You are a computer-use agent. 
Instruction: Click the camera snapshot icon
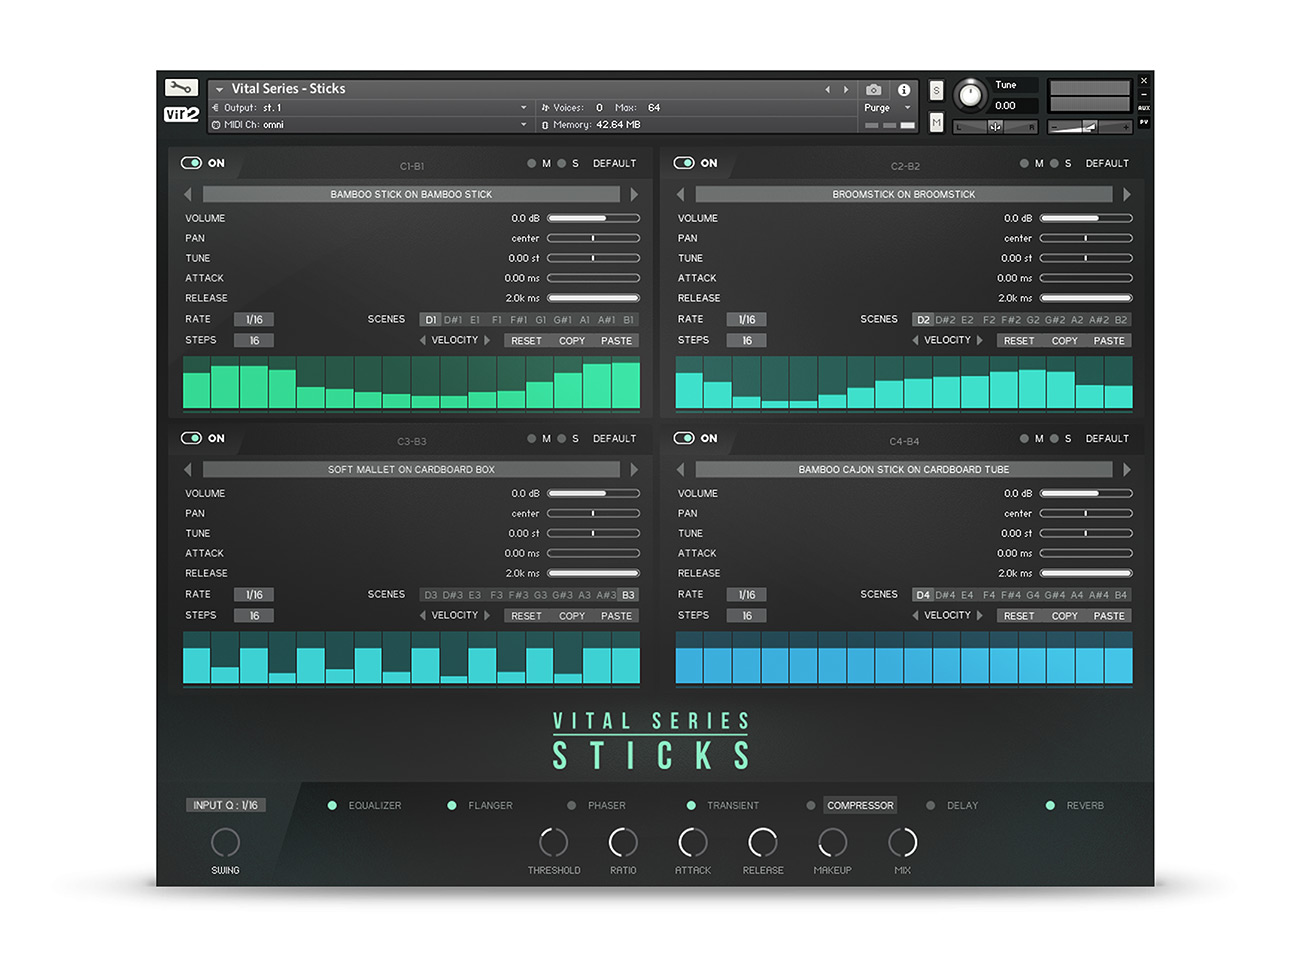[873, 90]
